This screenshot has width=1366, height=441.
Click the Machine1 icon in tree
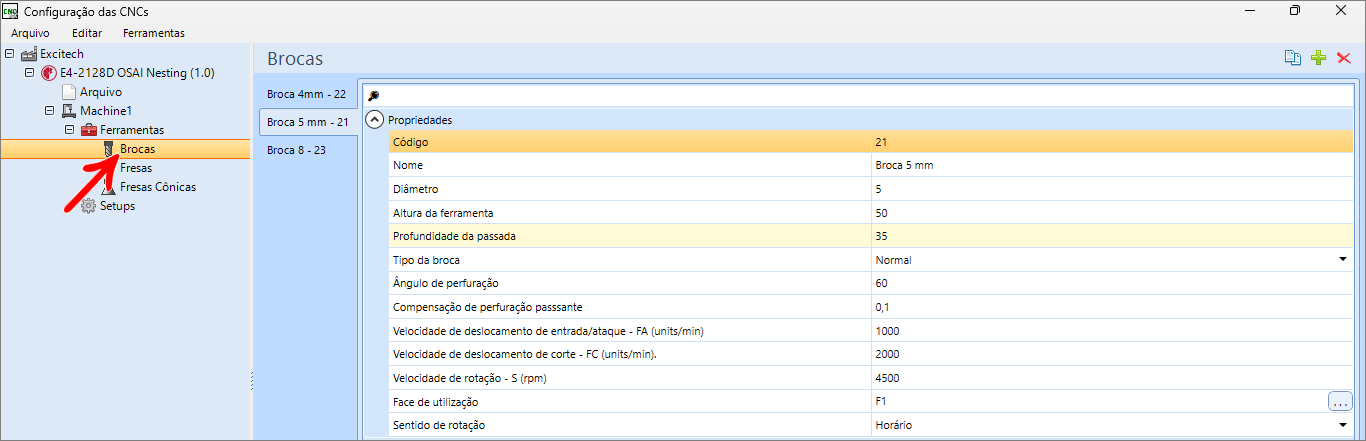click(69, 111)
